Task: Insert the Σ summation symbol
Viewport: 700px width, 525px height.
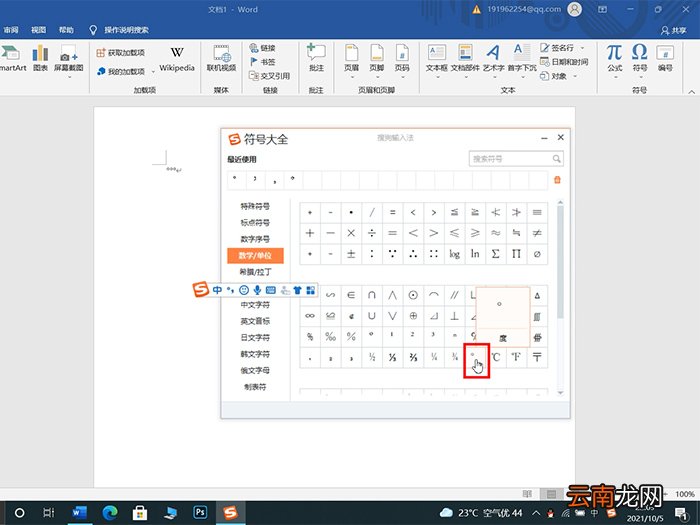Action: [496, 254]
